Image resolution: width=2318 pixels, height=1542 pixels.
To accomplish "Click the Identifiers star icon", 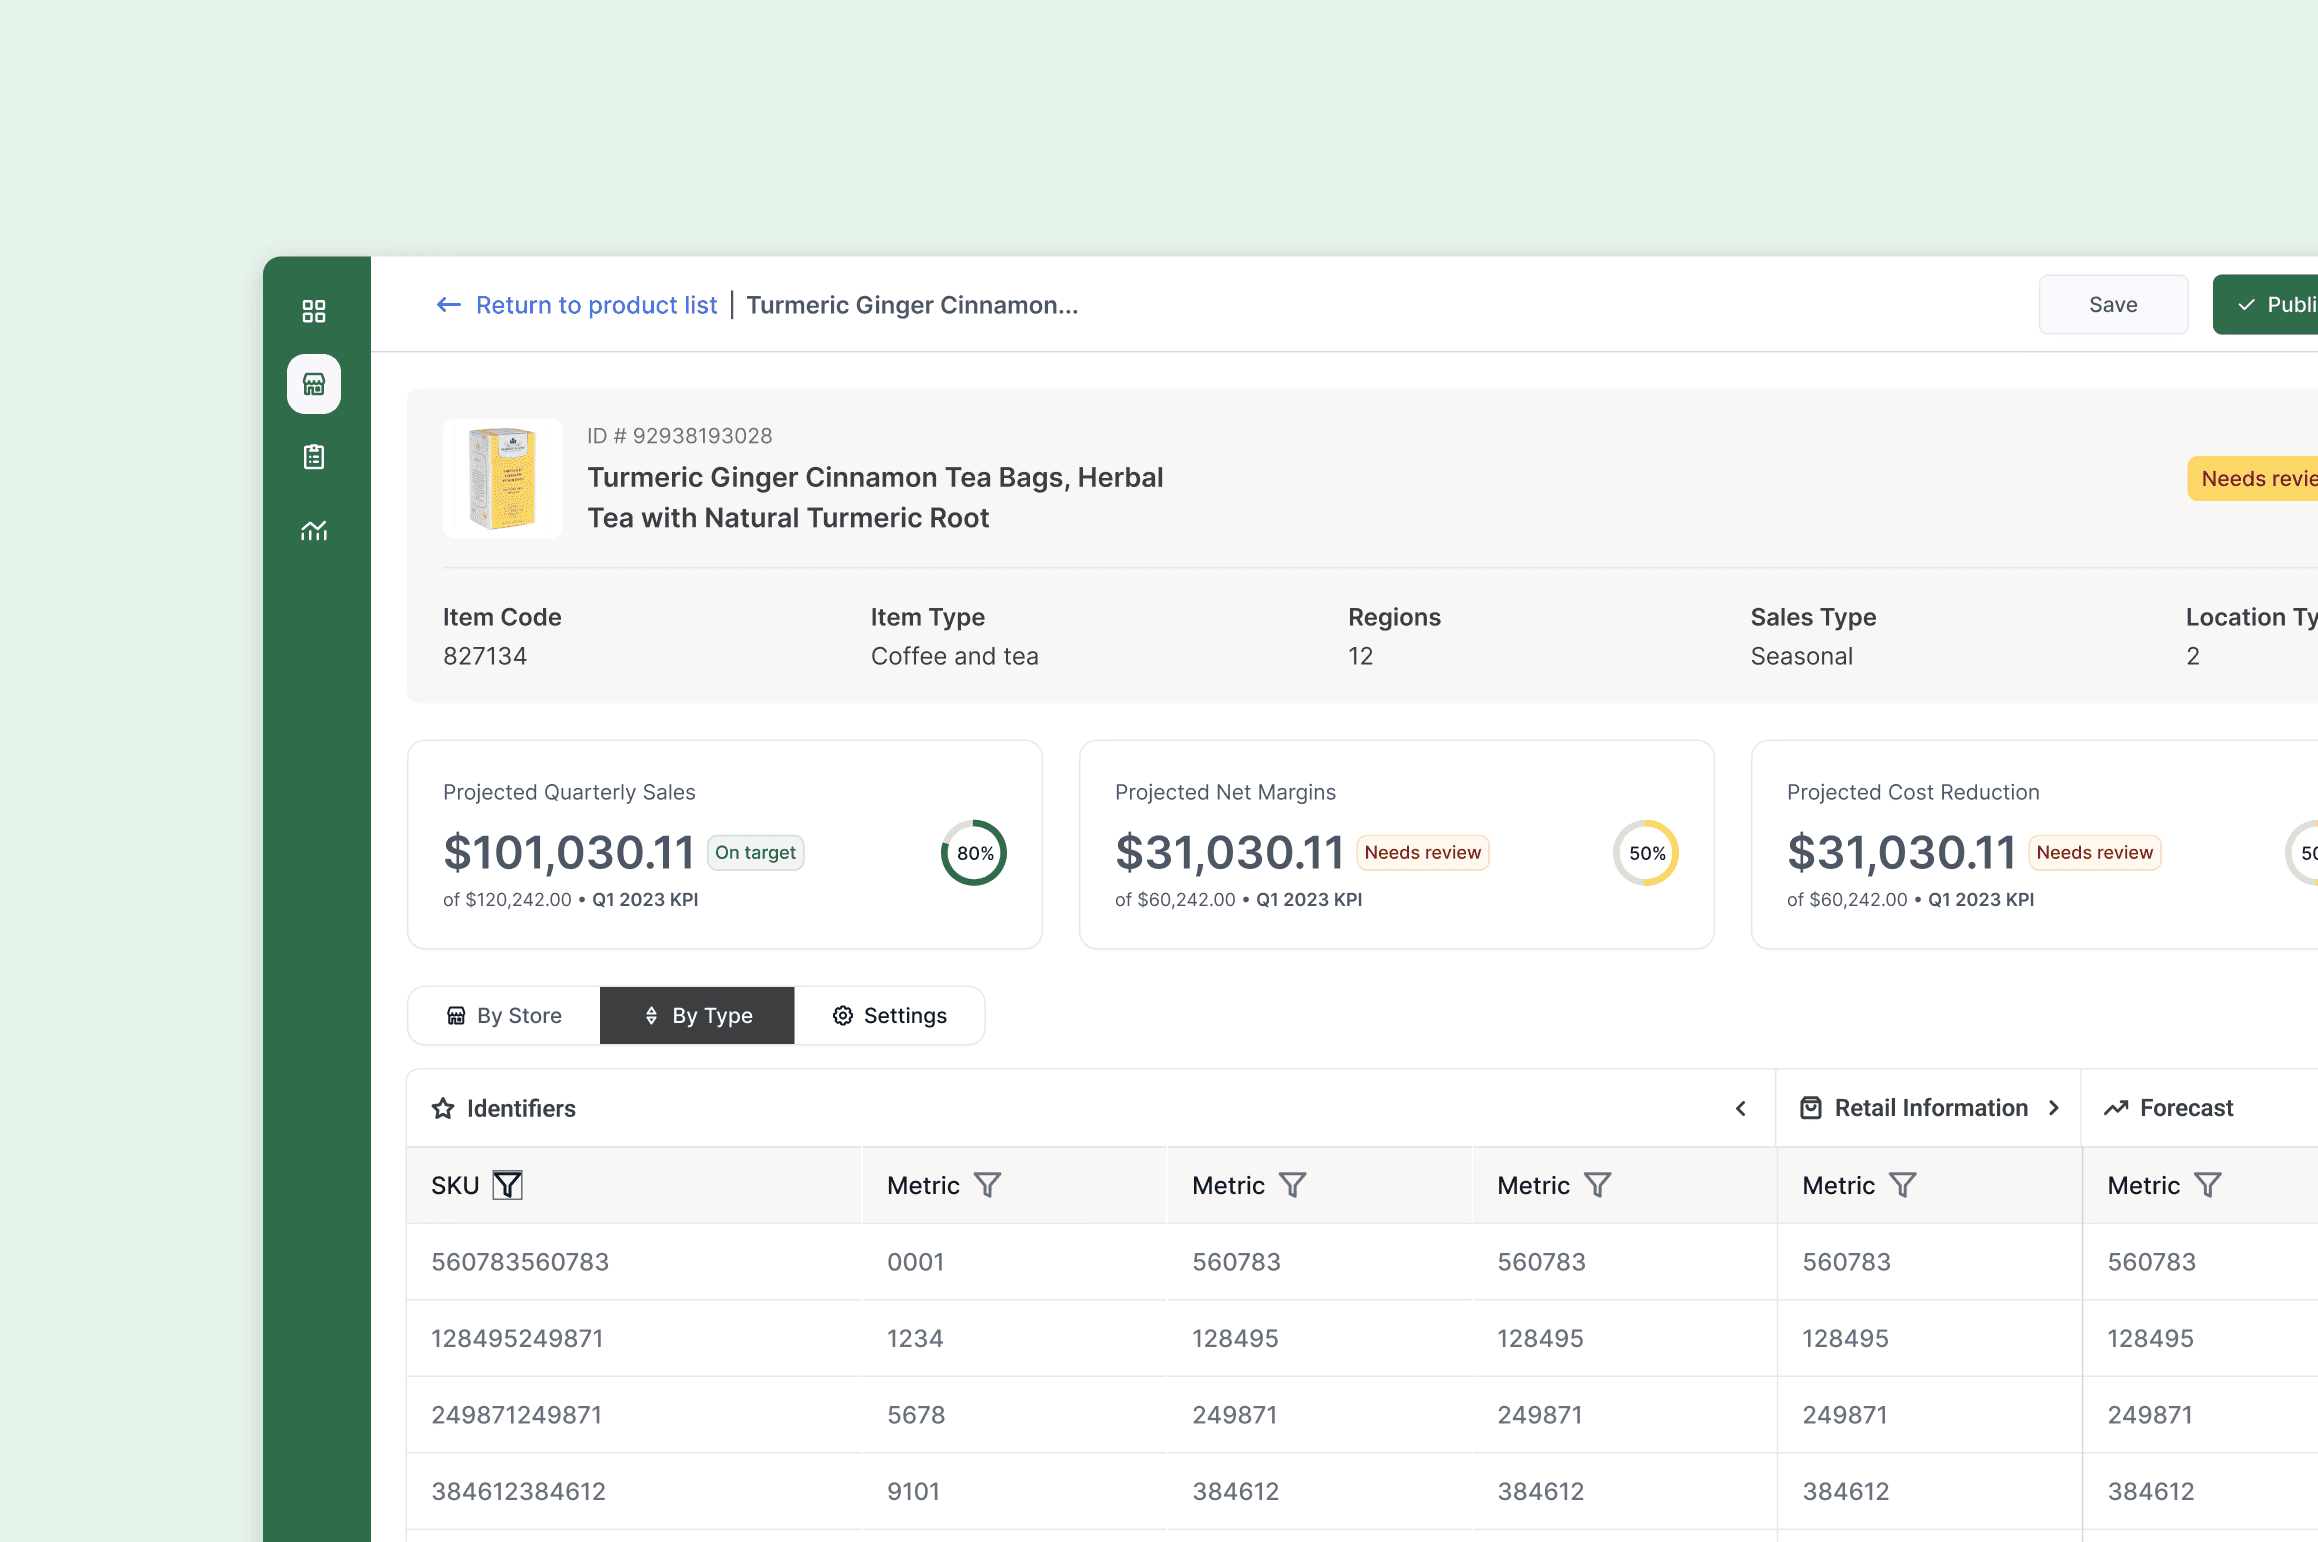I will [443, 1108].
